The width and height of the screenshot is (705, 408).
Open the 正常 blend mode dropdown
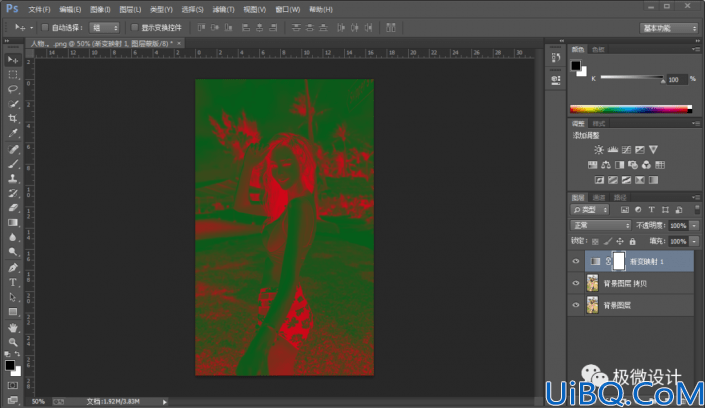[x=601, y=225]
